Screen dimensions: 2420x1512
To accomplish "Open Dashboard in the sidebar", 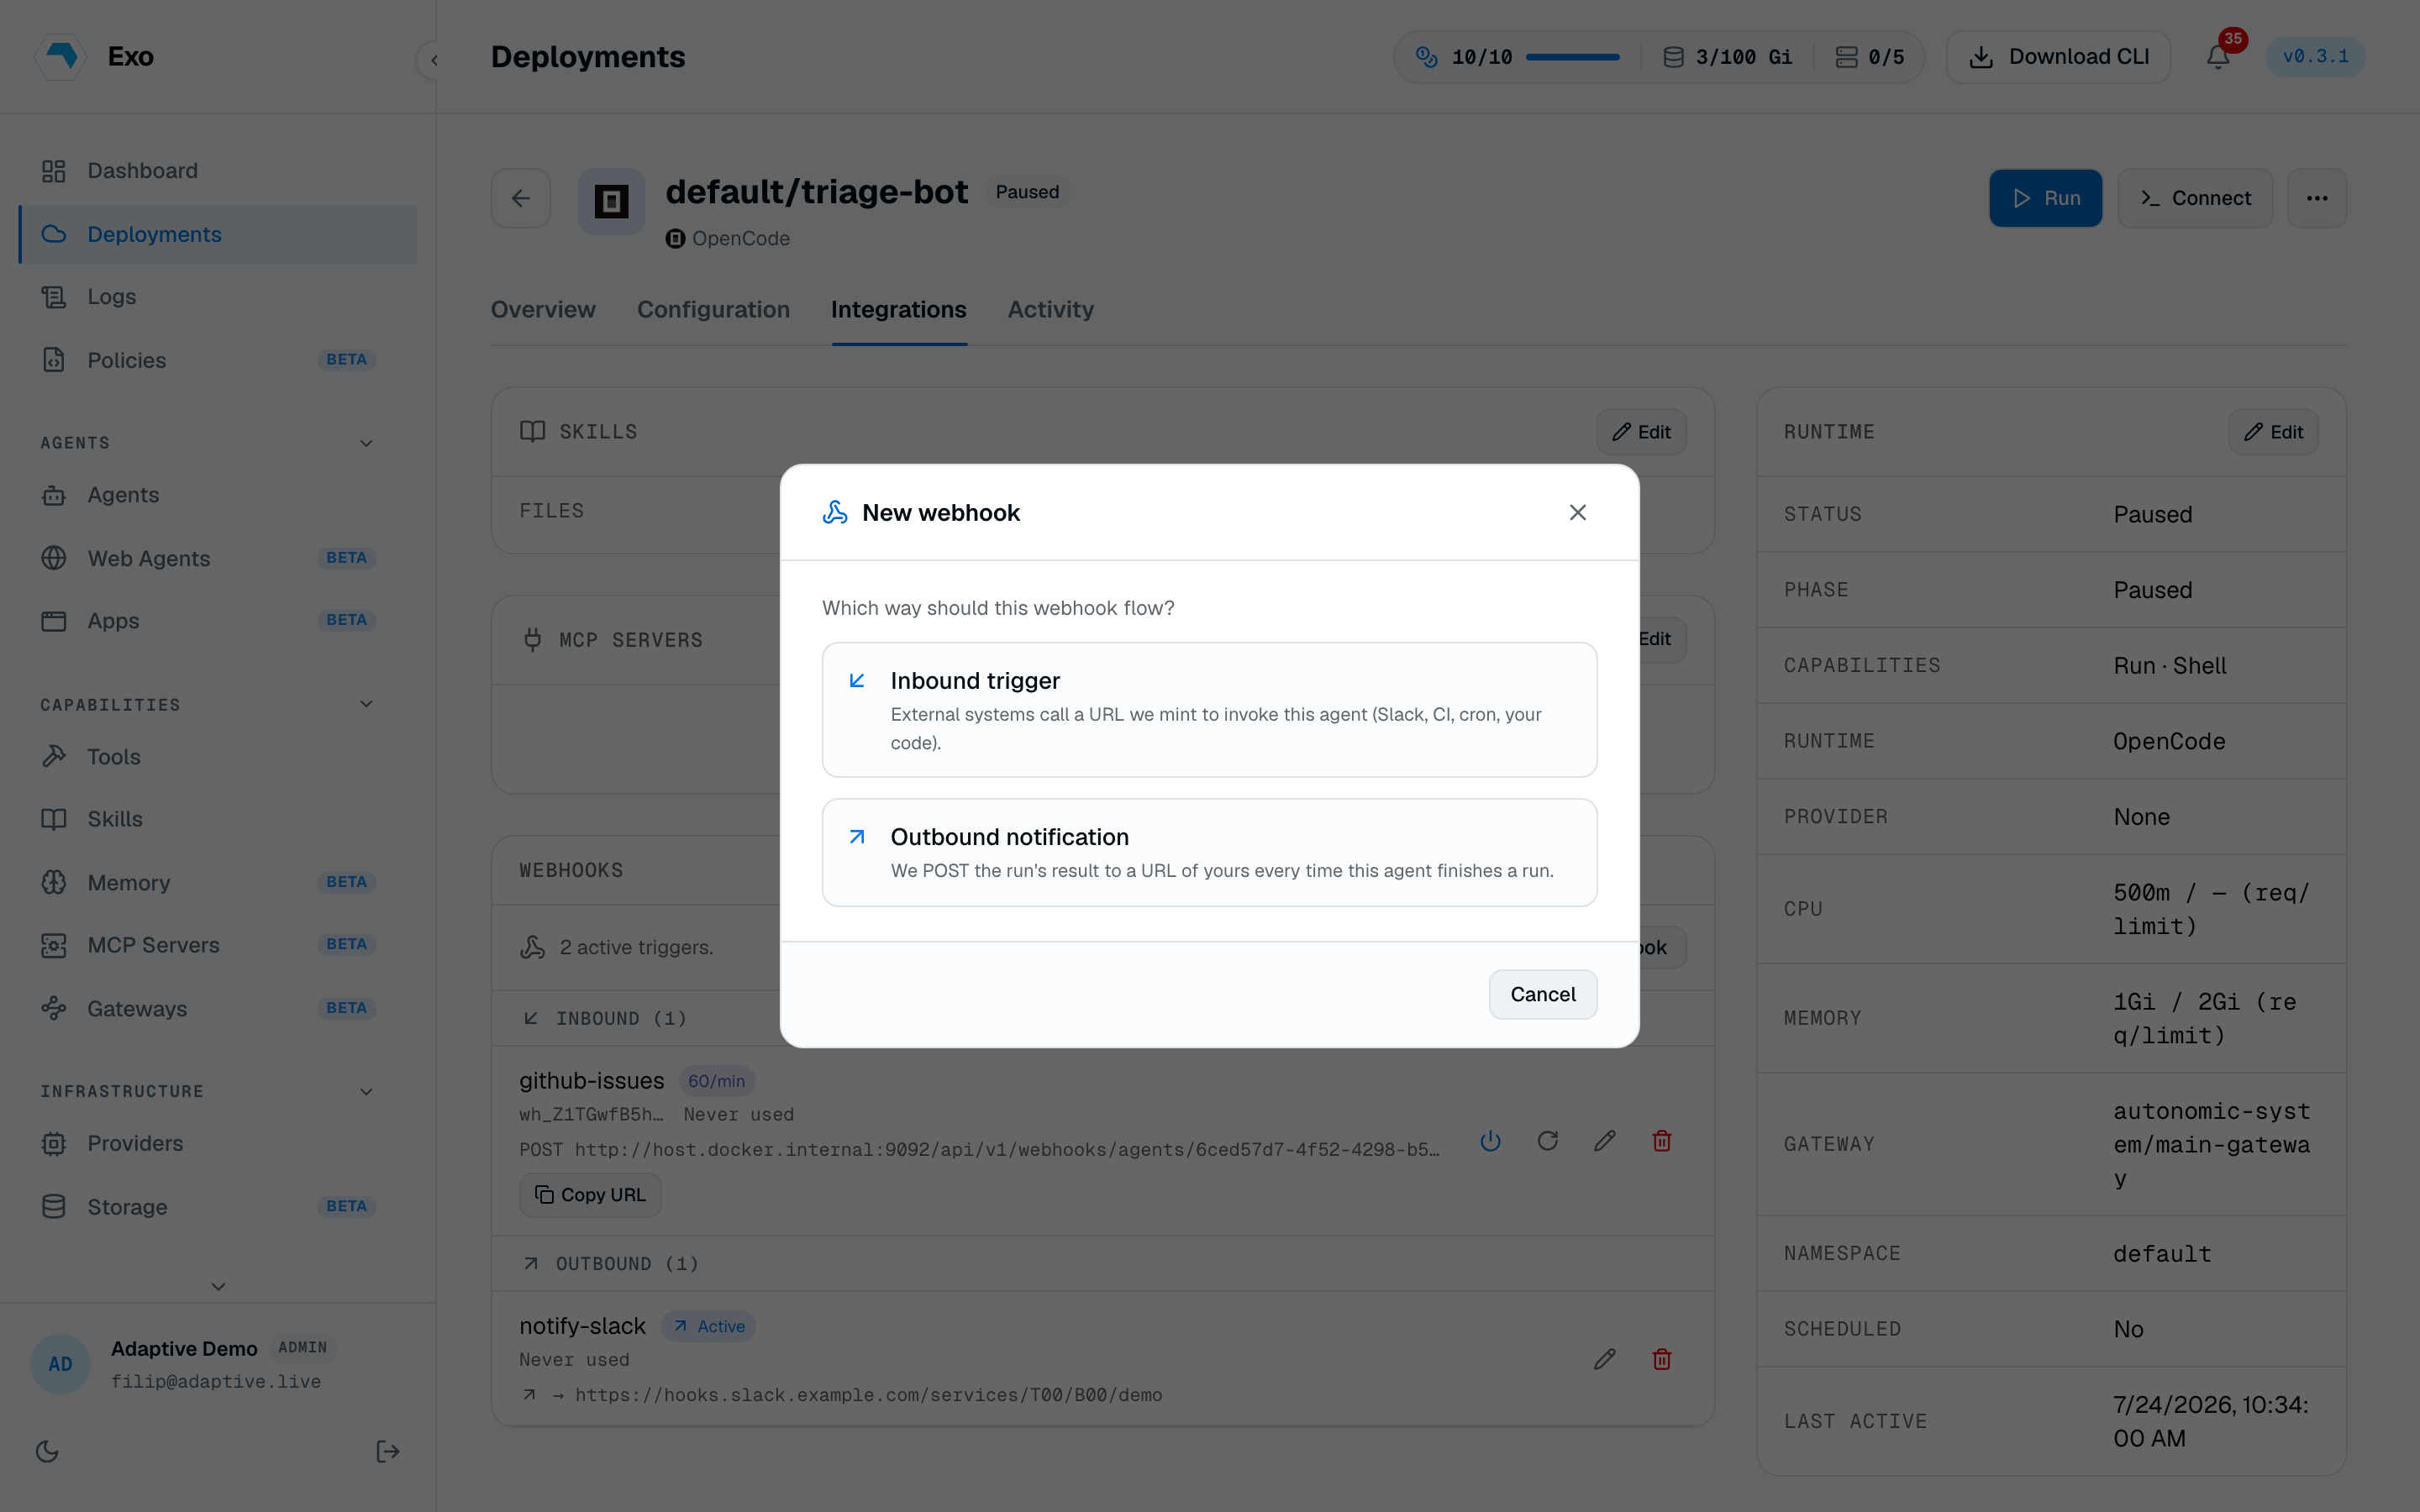I will [218, 171].
